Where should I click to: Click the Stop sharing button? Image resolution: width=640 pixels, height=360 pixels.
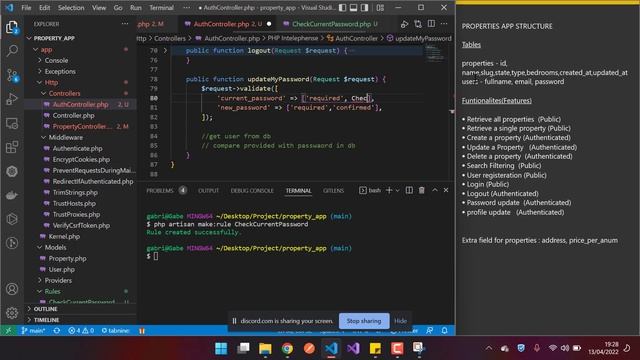(x=364, y=321)
